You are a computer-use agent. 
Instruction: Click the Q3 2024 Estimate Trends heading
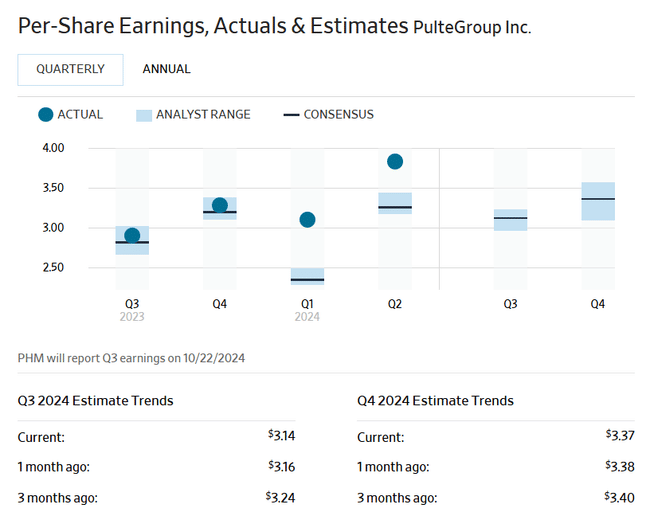tap(96, 401)
